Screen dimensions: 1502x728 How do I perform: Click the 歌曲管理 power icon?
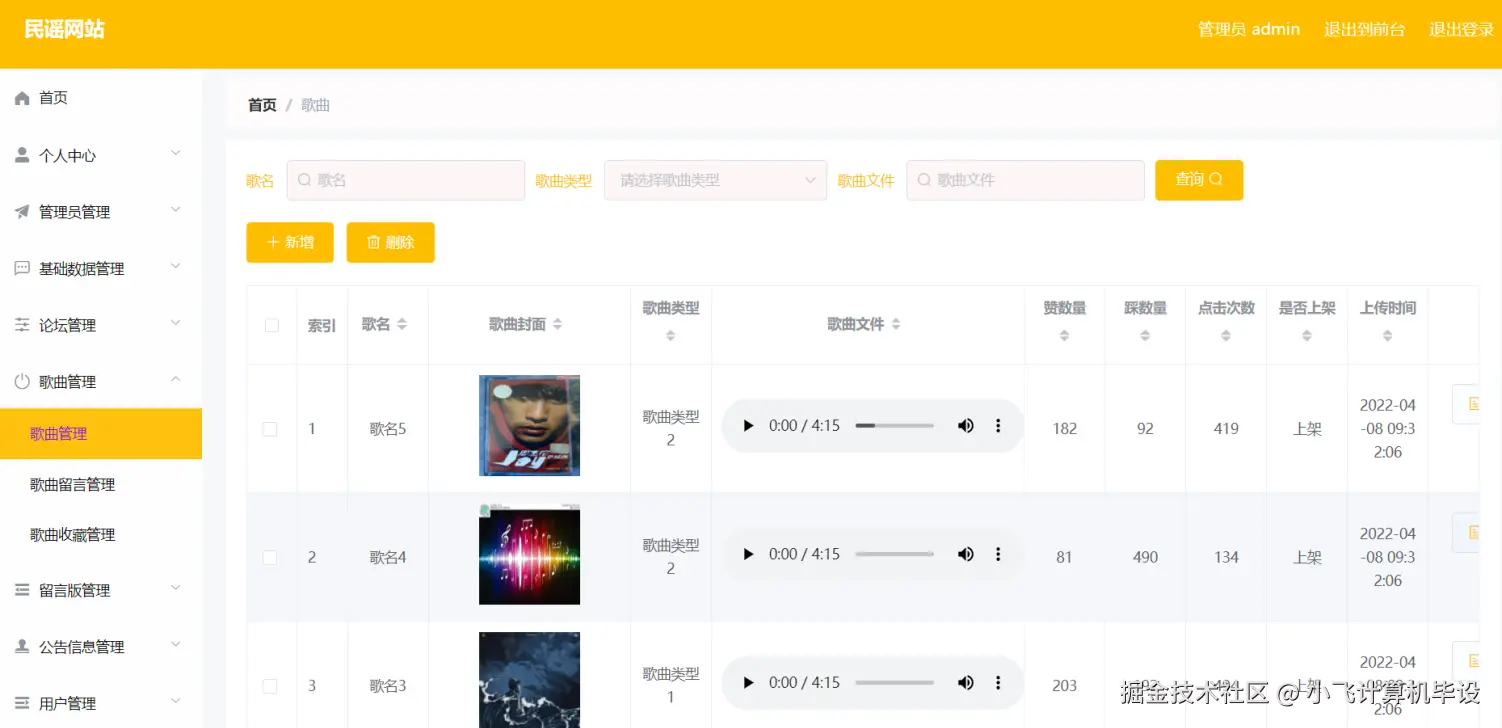click(23, 381)
